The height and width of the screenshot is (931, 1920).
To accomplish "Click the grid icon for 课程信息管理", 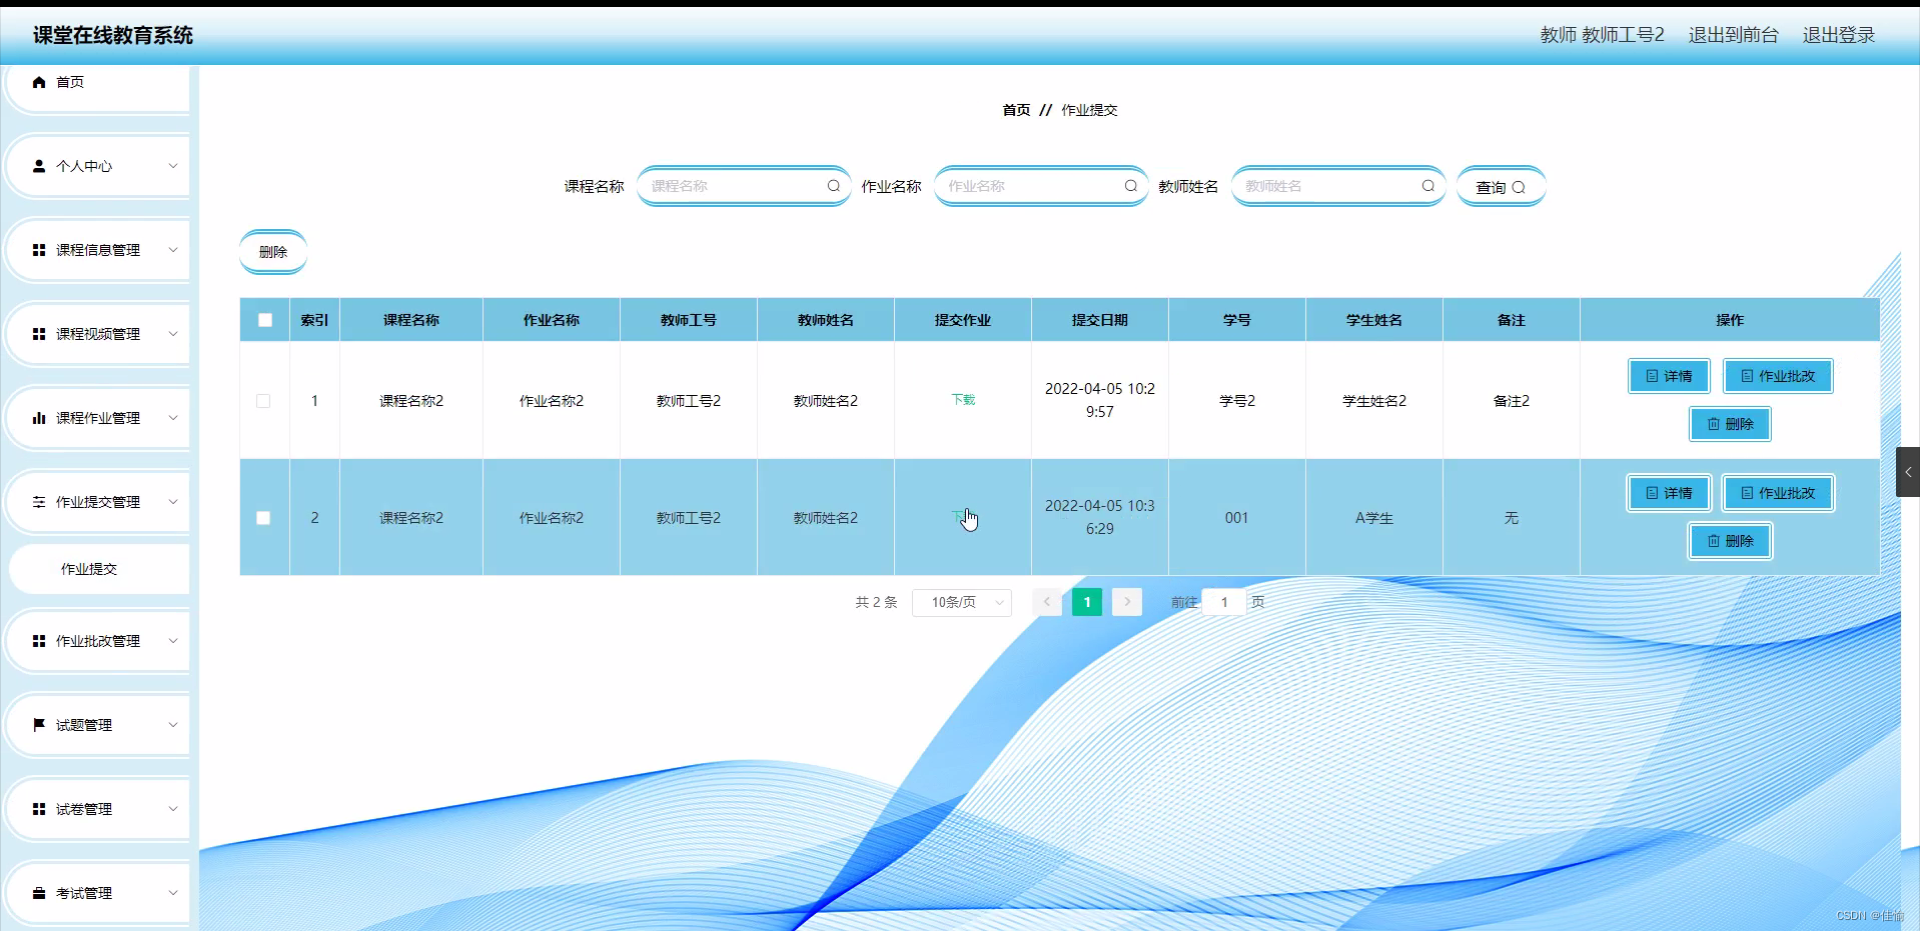I will coord(39,250).
